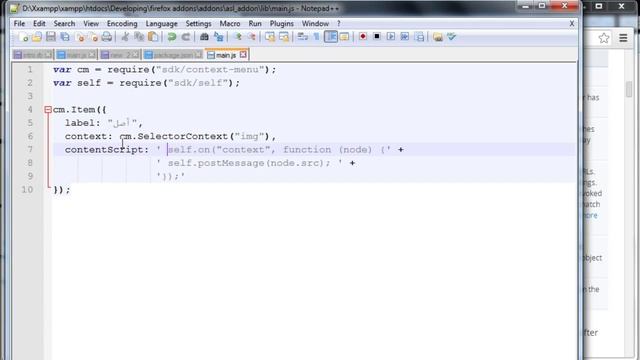640x360 pixels.
Task: Toggle synchronized horizontal scrolling icon
Action: pyautogui.click(x=284, y=37)
